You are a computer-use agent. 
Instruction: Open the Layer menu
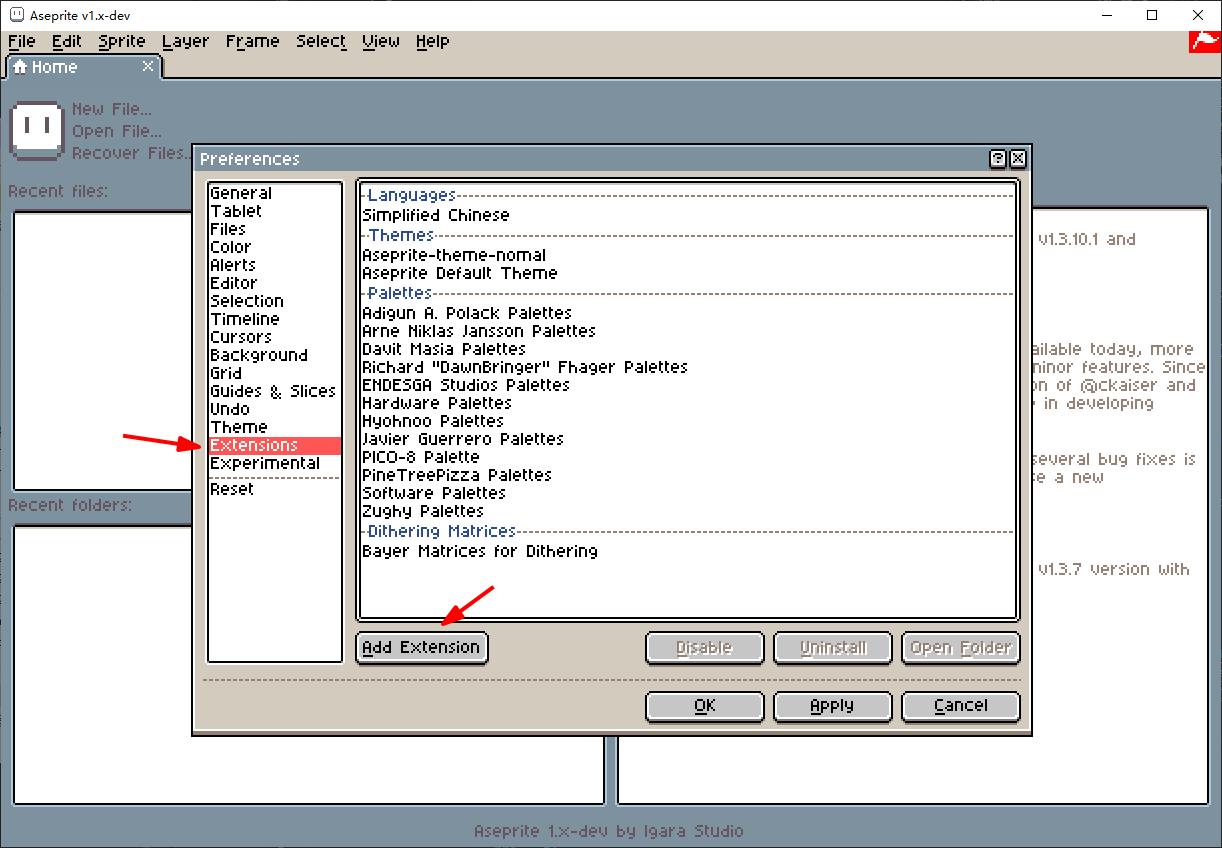point(185,41)
